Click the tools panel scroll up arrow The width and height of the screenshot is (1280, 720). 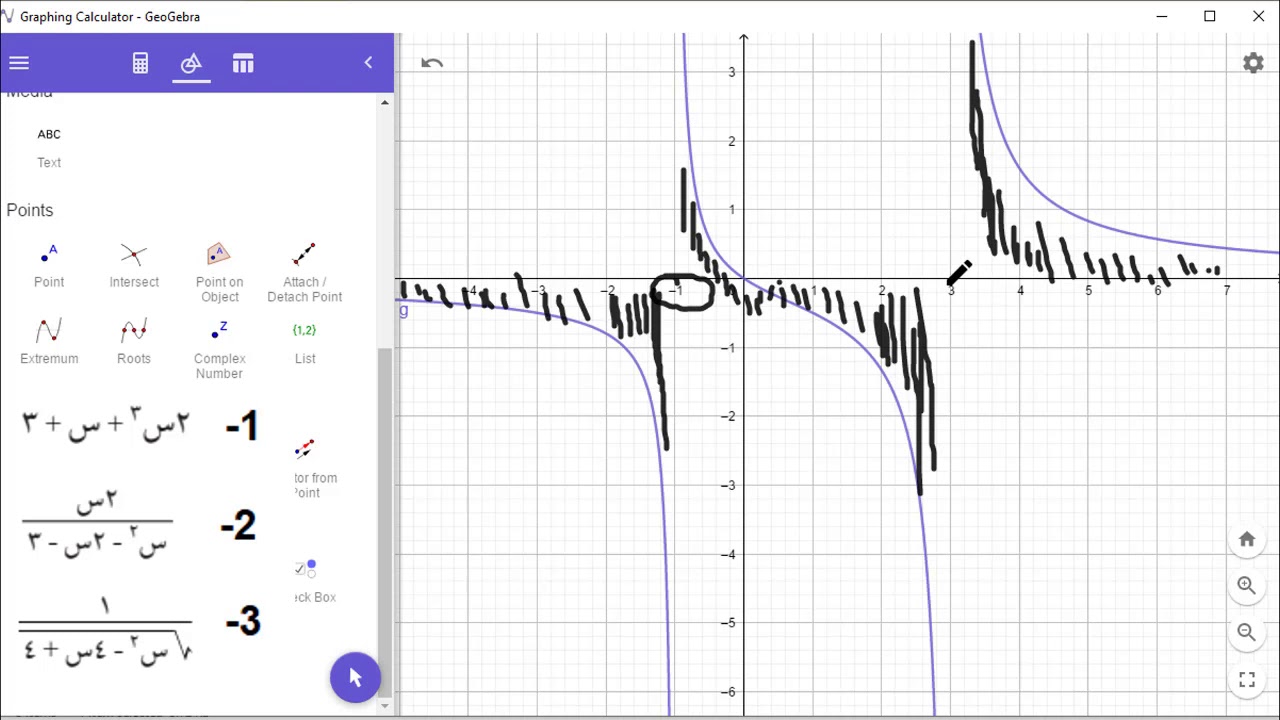click(x=385, y=103)
